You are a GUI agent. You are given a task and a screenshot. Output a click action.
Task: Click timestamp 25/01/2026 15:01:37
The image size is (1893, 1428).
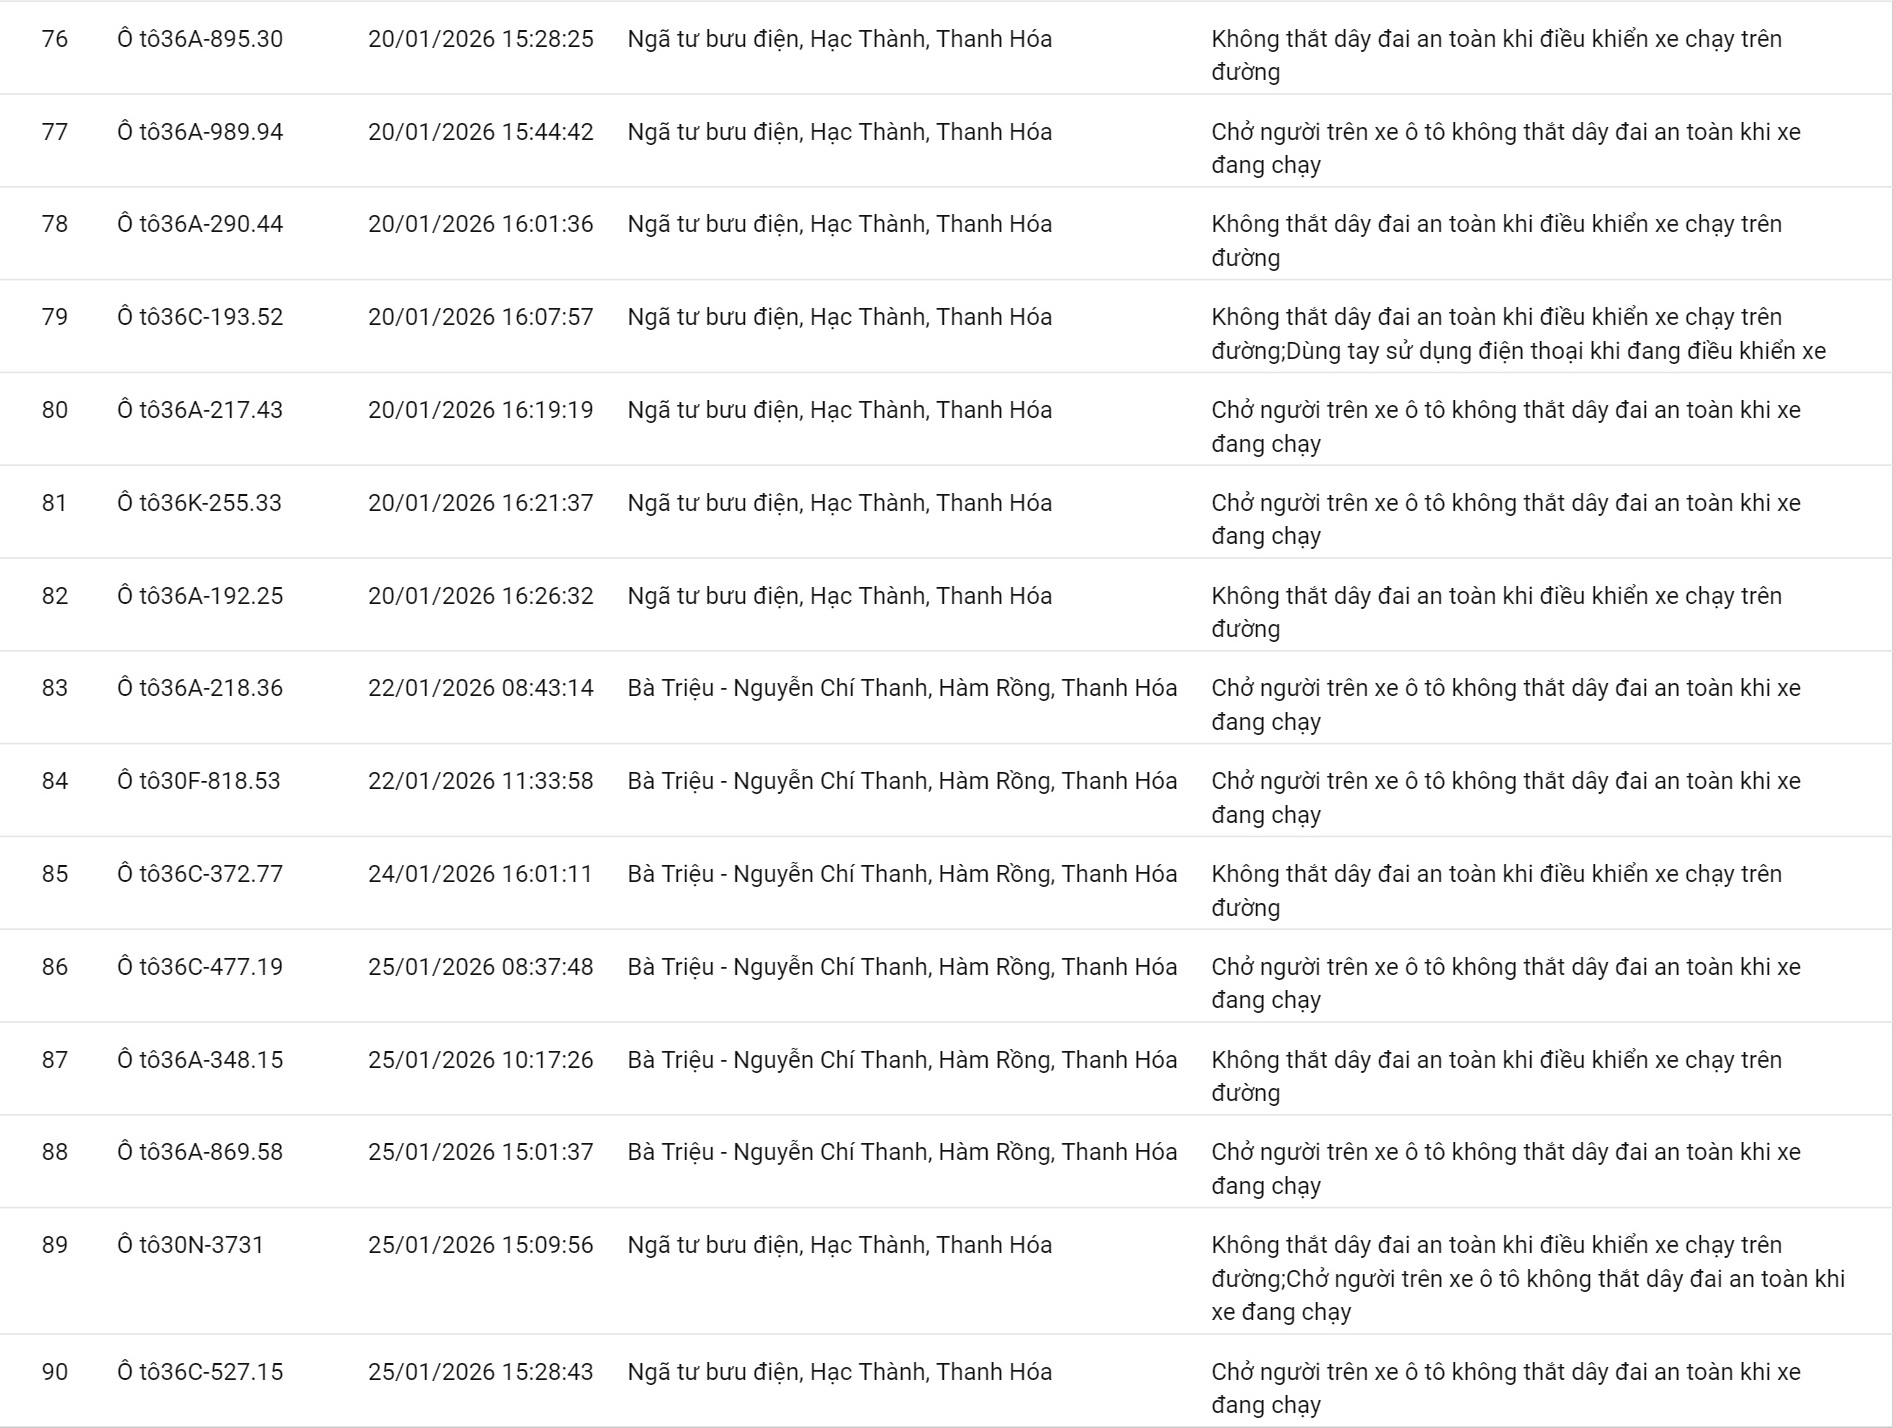click(480, 1152)
